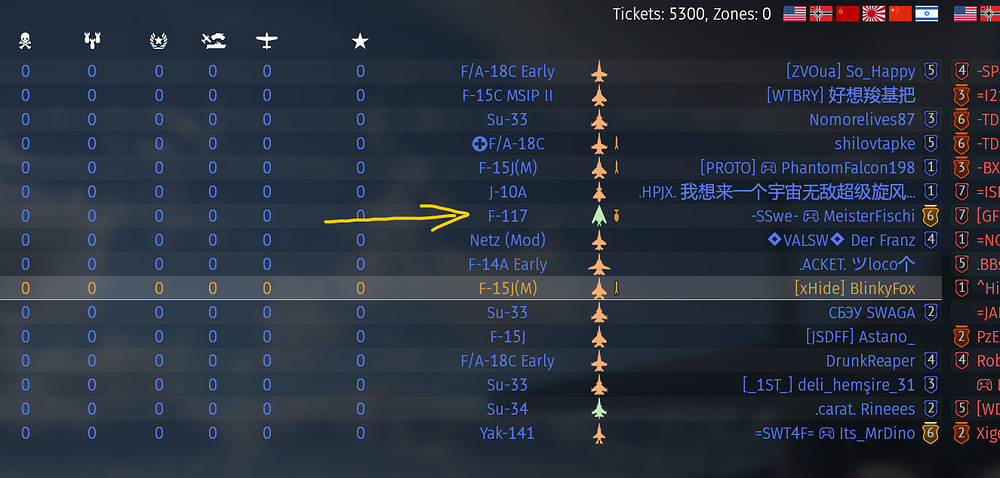Image resolution: width=1000 pixels, height=478 pixels.
Task: Click the gold rank 6 badge beside MeisterFischi
Action: click(930, 217)
